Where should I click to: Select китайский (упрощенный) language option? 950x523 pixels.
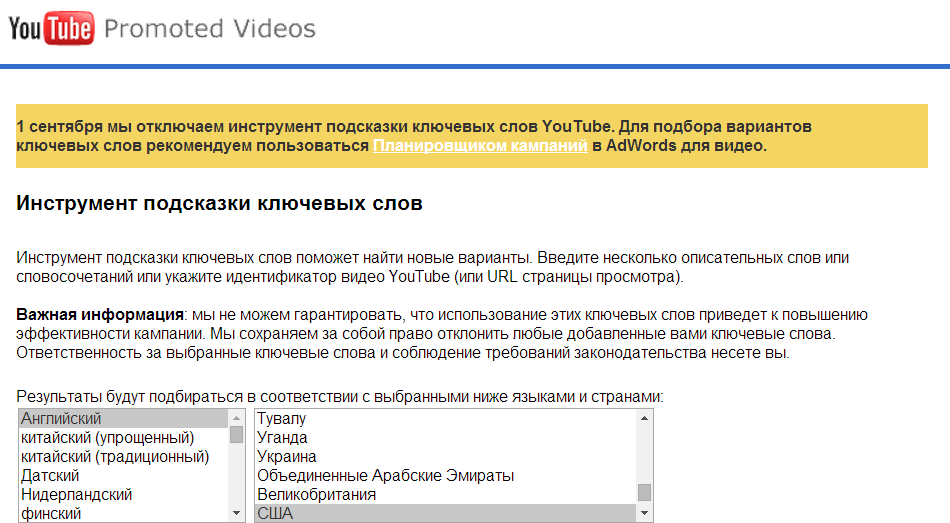124,438
